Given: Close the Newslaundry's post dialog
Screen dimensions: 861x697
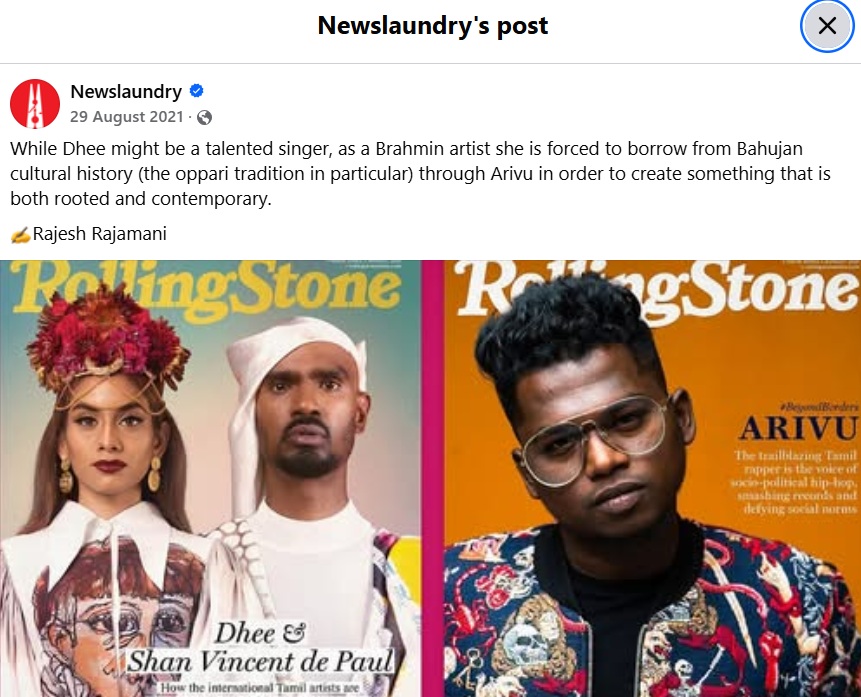Looking at the screenshot, I should click(x=827, y=26).
